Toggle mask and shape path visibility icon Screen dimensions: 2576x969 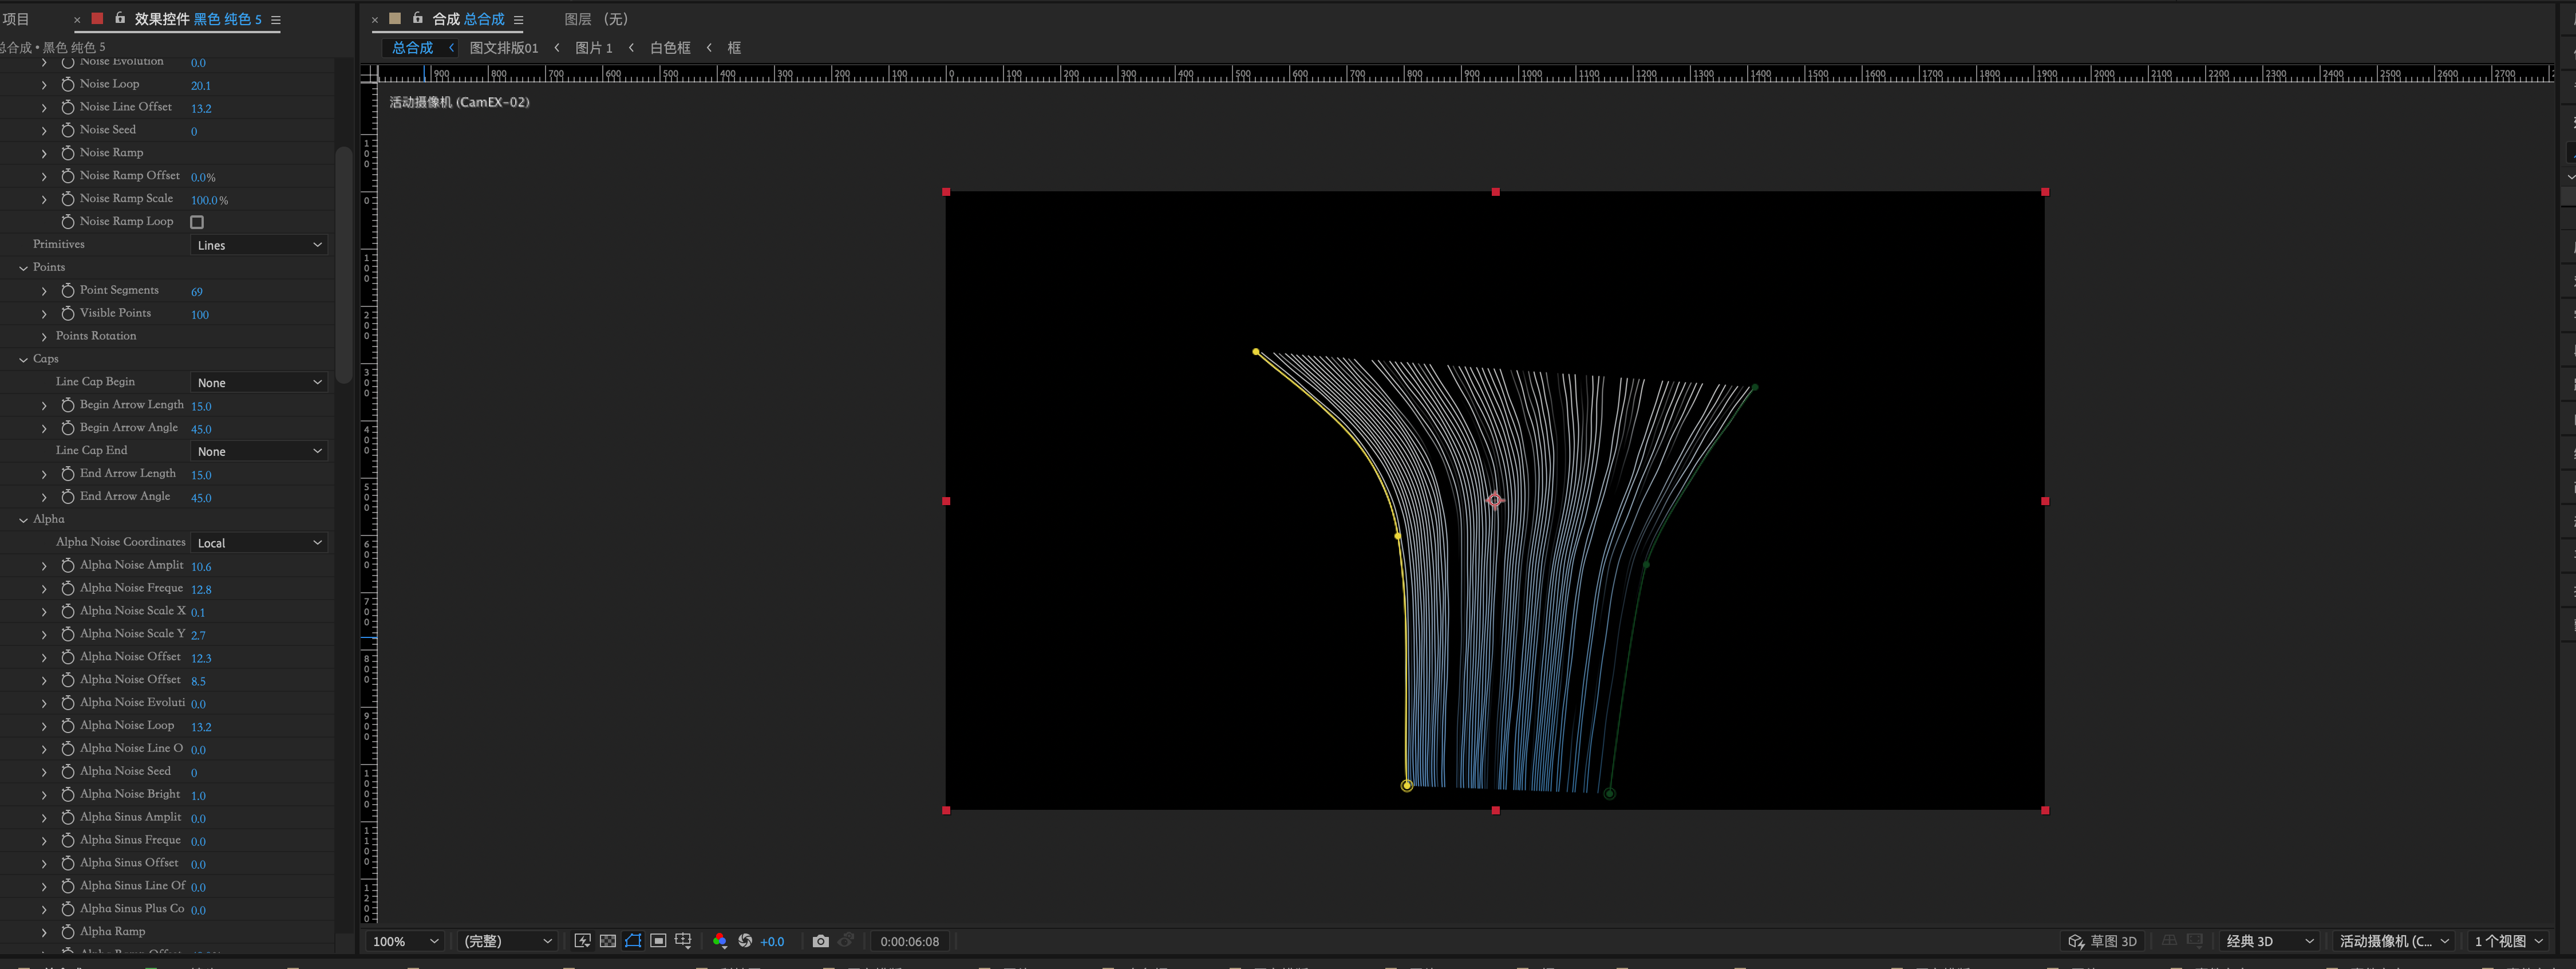tap(633, 941)
